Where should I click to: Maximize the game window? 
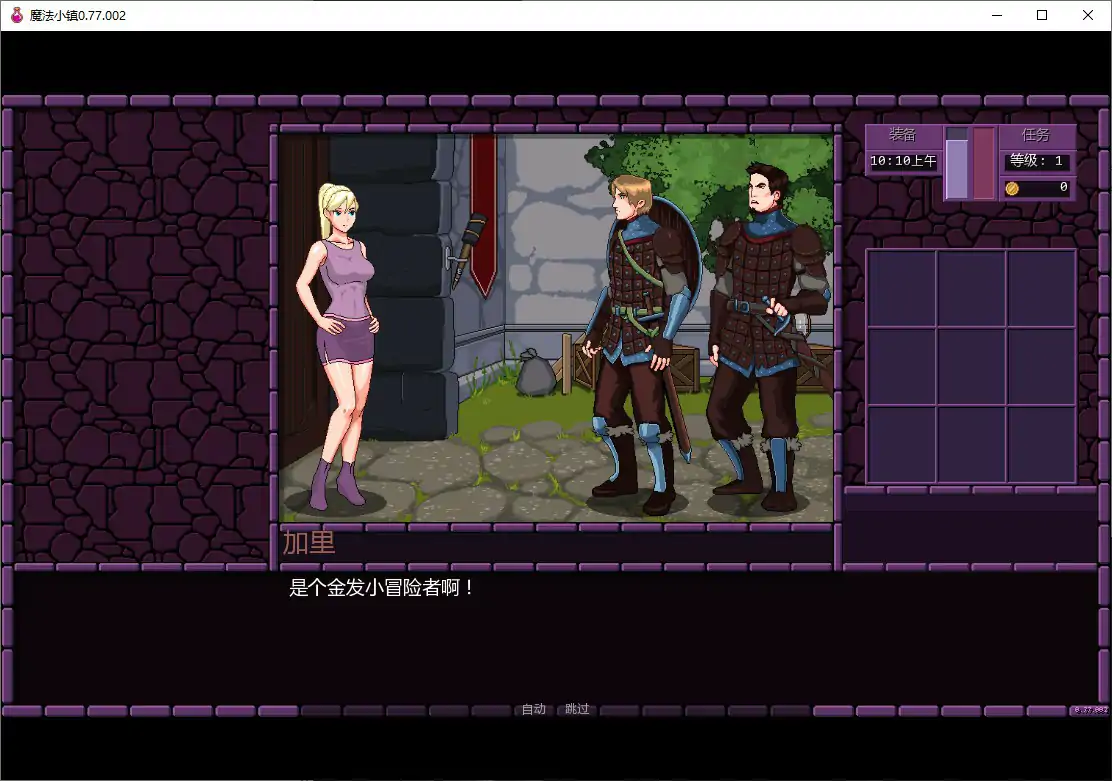[1042, 15]
